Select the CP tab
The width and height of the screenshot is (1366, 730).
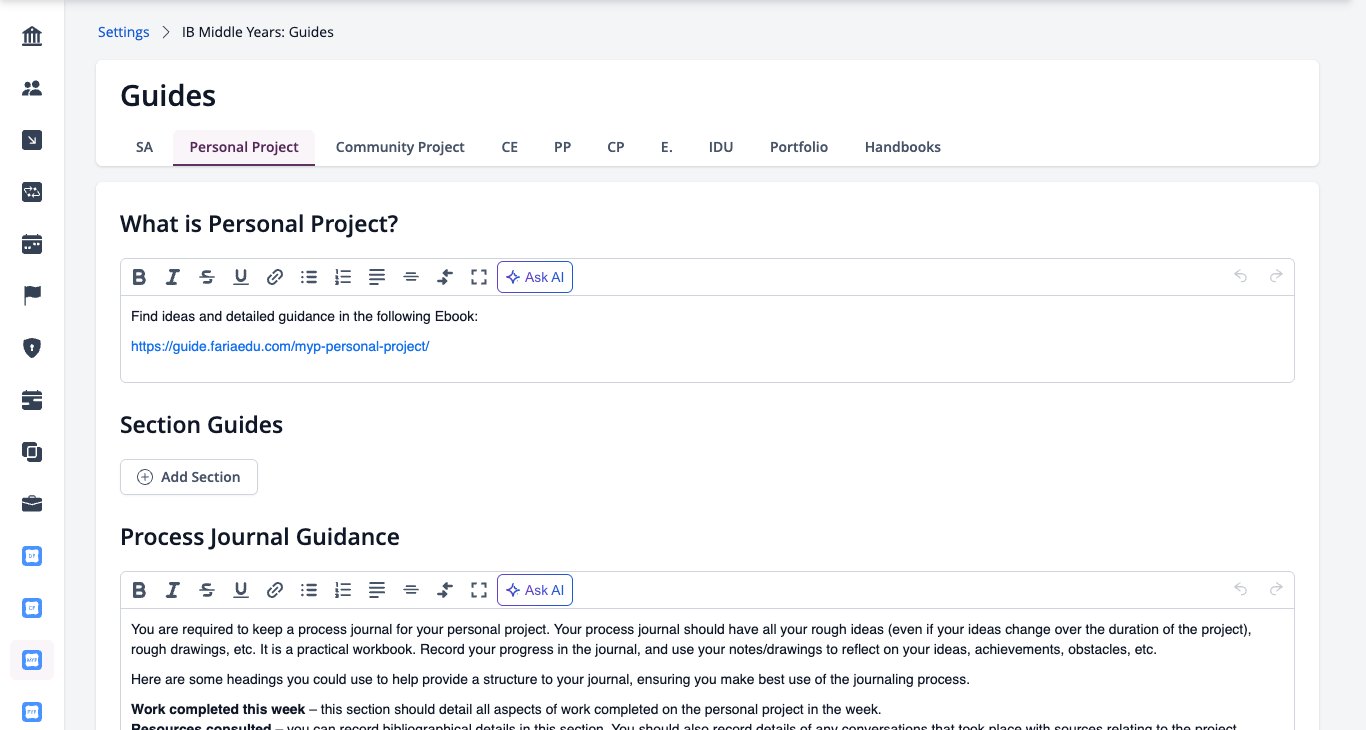pyautogui.click(x=616, y=147)
